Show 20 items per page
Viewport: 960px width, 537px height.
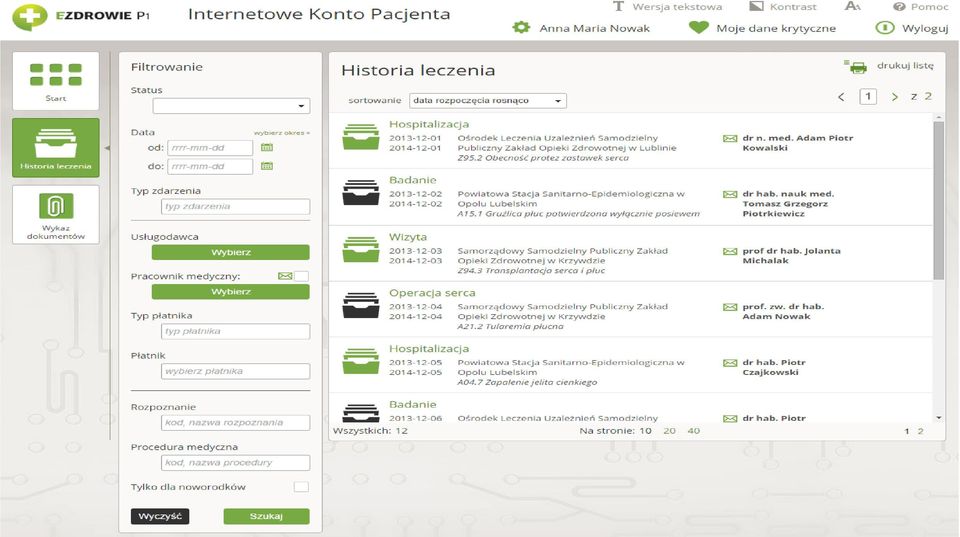pos(669,431)
